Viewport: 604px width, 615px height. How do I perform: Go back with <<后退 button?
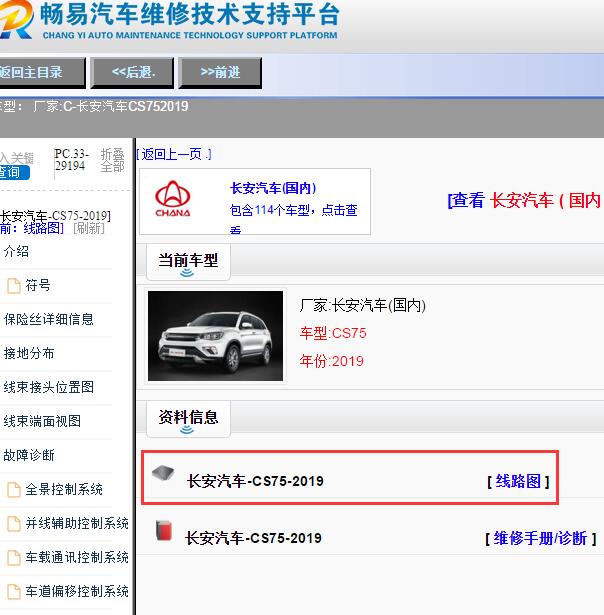point(132,73)
